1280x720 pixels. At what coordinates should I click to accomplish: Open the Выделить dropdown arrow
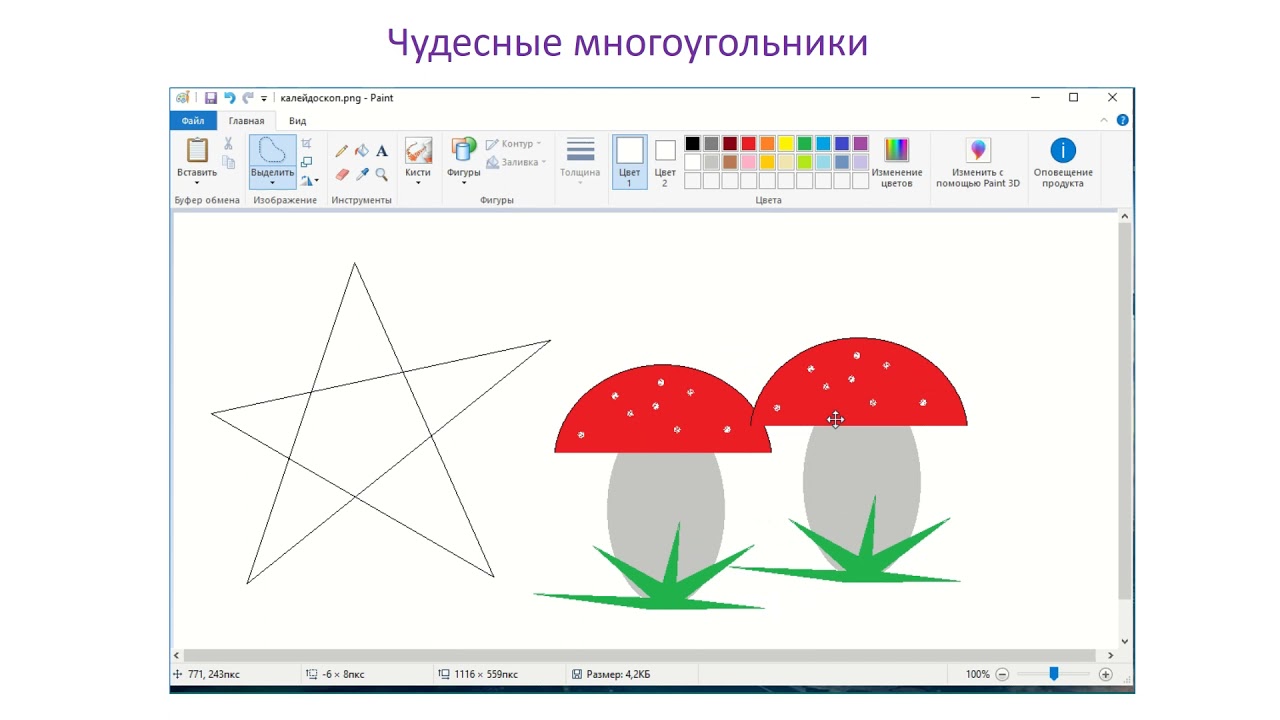pyautogui.click(x=272, y=182)
